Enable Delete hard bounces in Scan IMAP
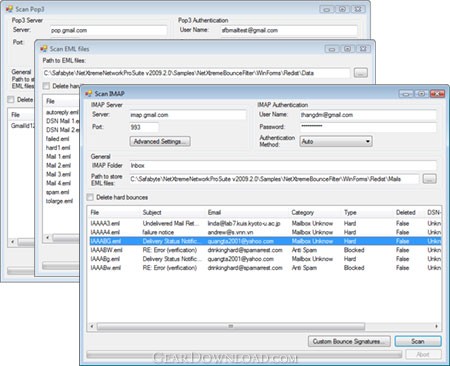 click(90, 197)
